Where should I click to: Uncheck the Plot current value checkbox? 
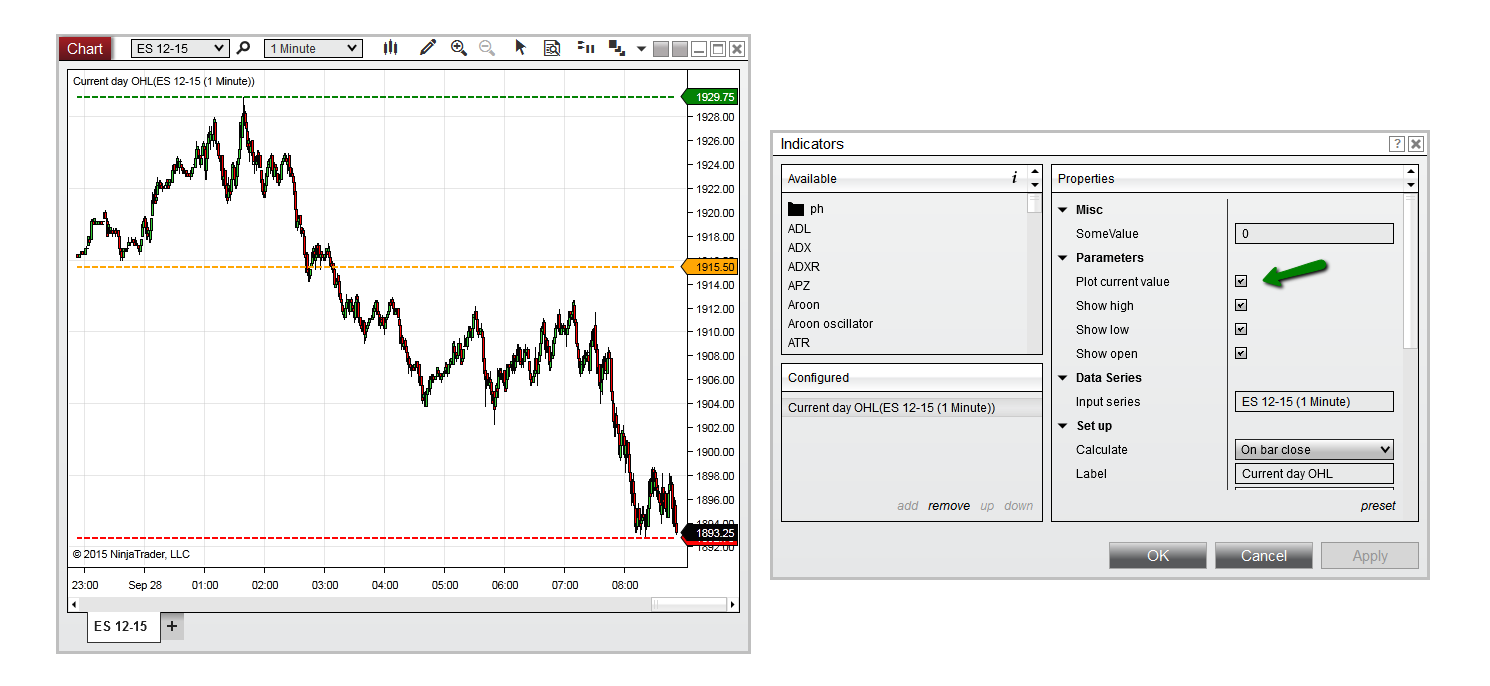1241,282
